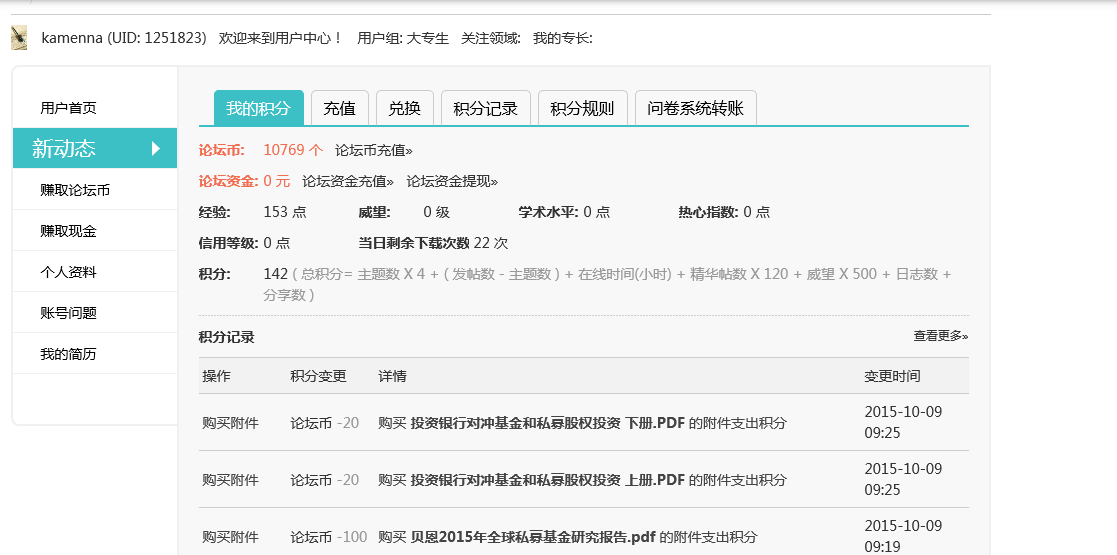
Task: Click the 积分记录 section heading
Action: pyautogui.click(x=227, y=337)
